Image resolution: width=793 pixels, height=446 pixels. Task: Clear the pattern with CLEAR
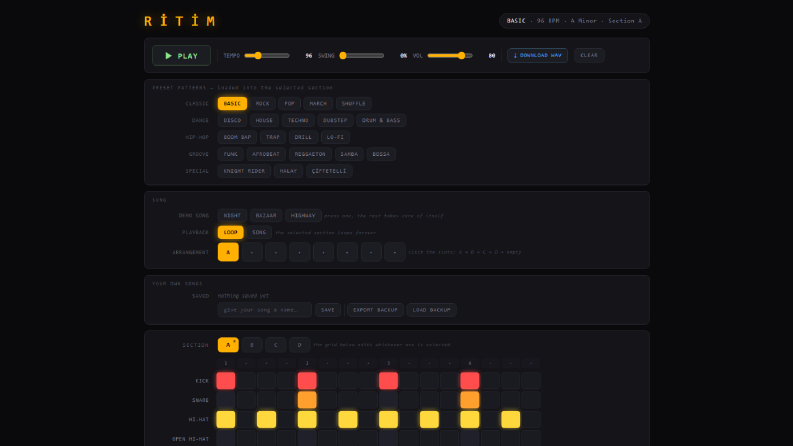tap(589, 55)
